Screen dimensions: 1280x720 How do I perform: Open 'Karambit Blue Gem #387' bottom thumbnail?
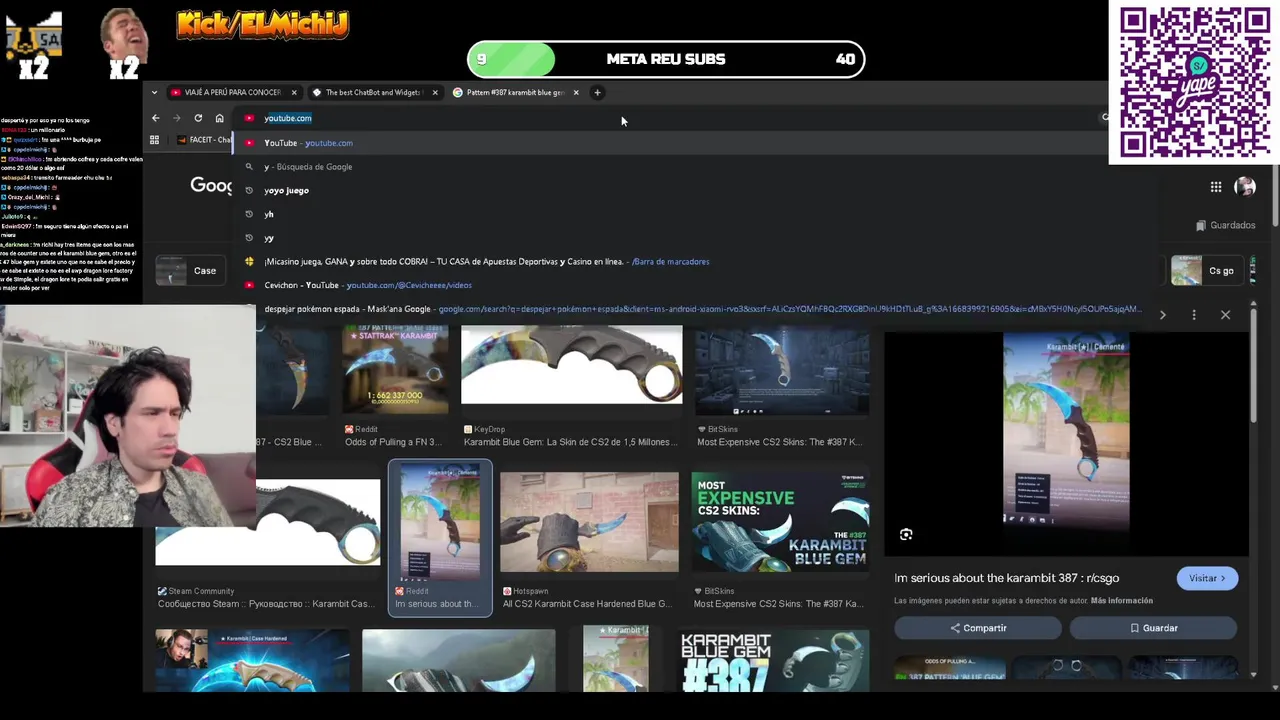coord(774,660)
